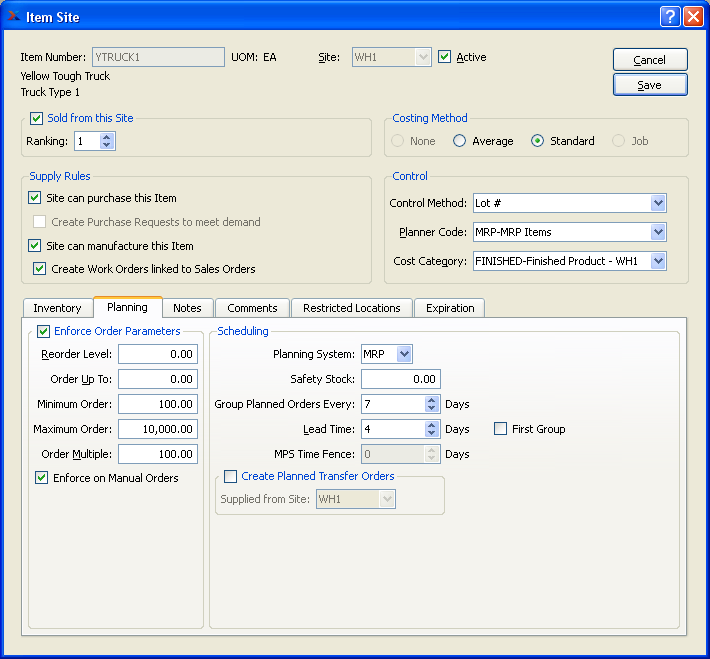
Task: Increase the Ranking spinner value
Action: click(x=108, y=137)
